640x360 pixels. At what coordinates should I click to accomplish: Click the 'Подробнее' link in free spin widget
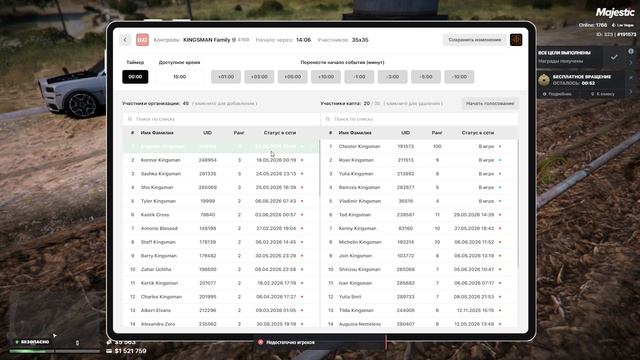[x=557, y=94]
